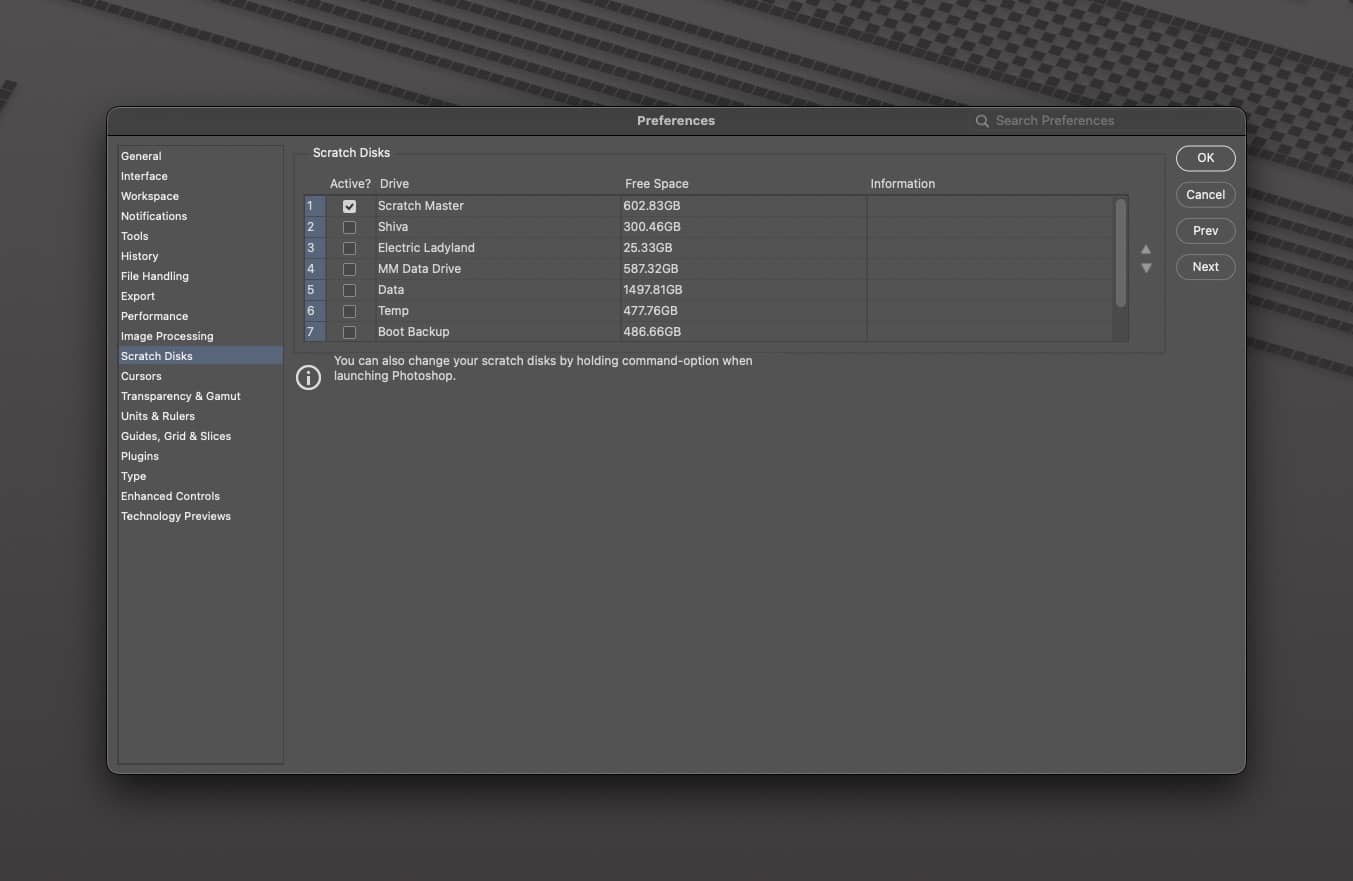Click the down arrow to lower drive priority
The width and height of the screenshot is (1353, 881).
pos(1146,268)
